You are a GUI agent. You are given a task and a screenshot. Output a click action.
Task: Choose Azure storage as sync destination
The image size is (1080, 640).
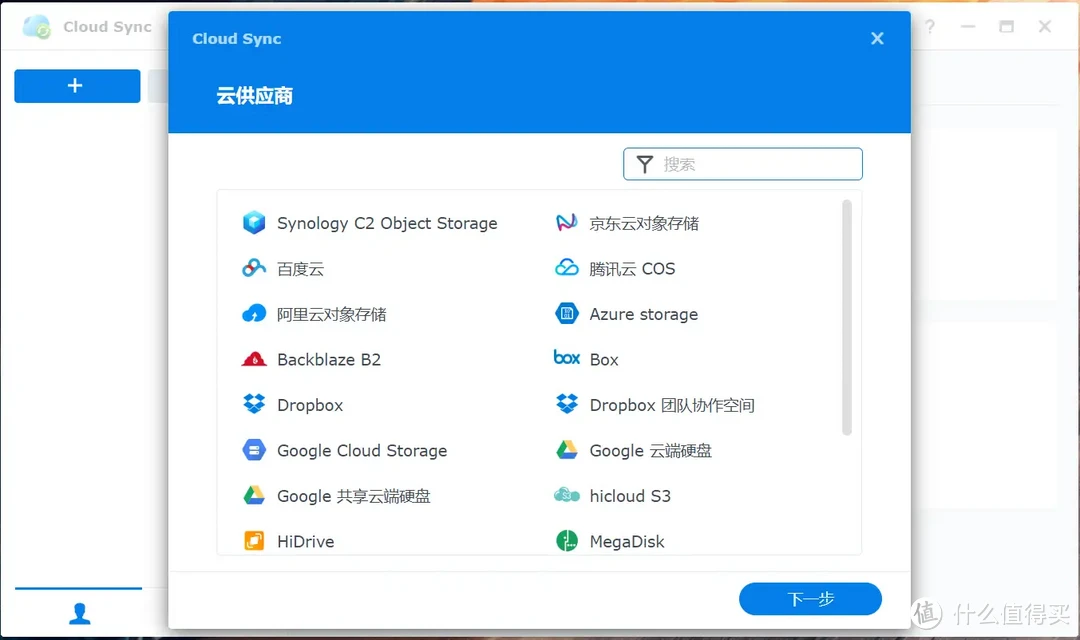click(x=643, y=314)
